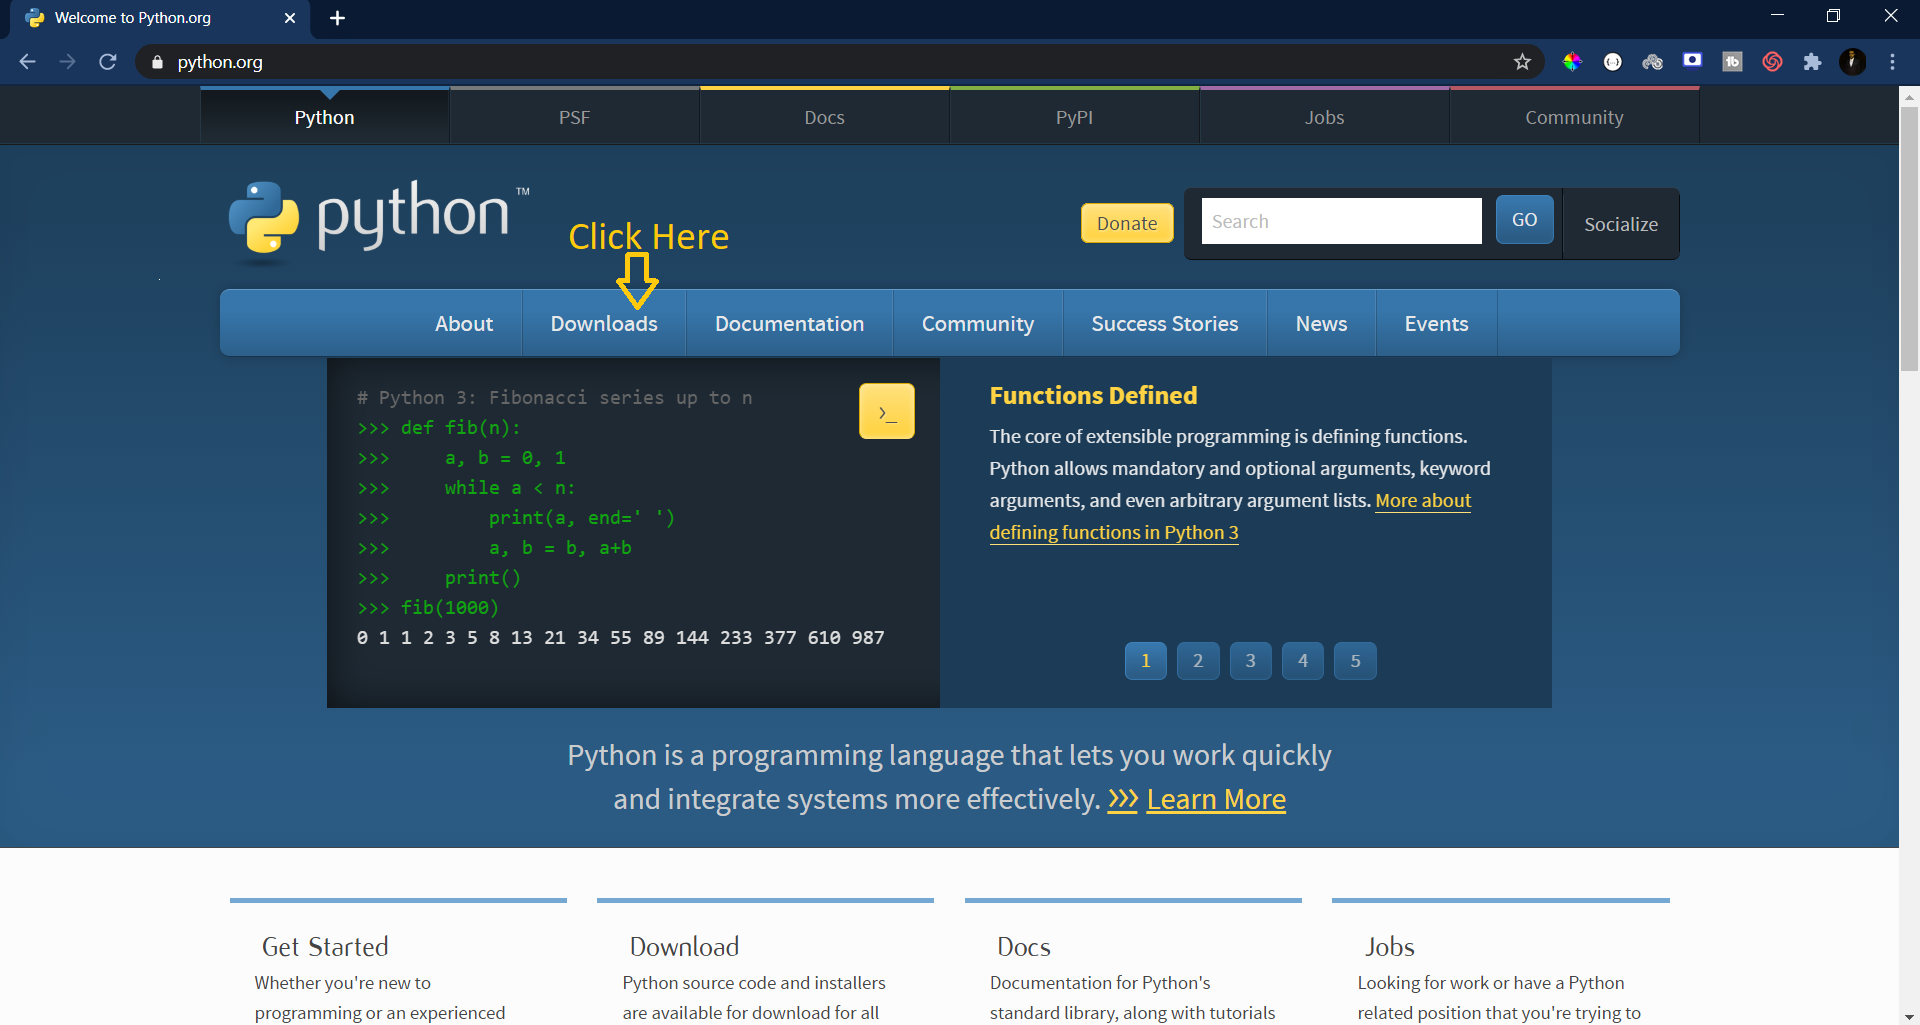Select the PyPI top-bar tab
The height and width of the screenshot is (1025, 1920).
click(1074, 117)
